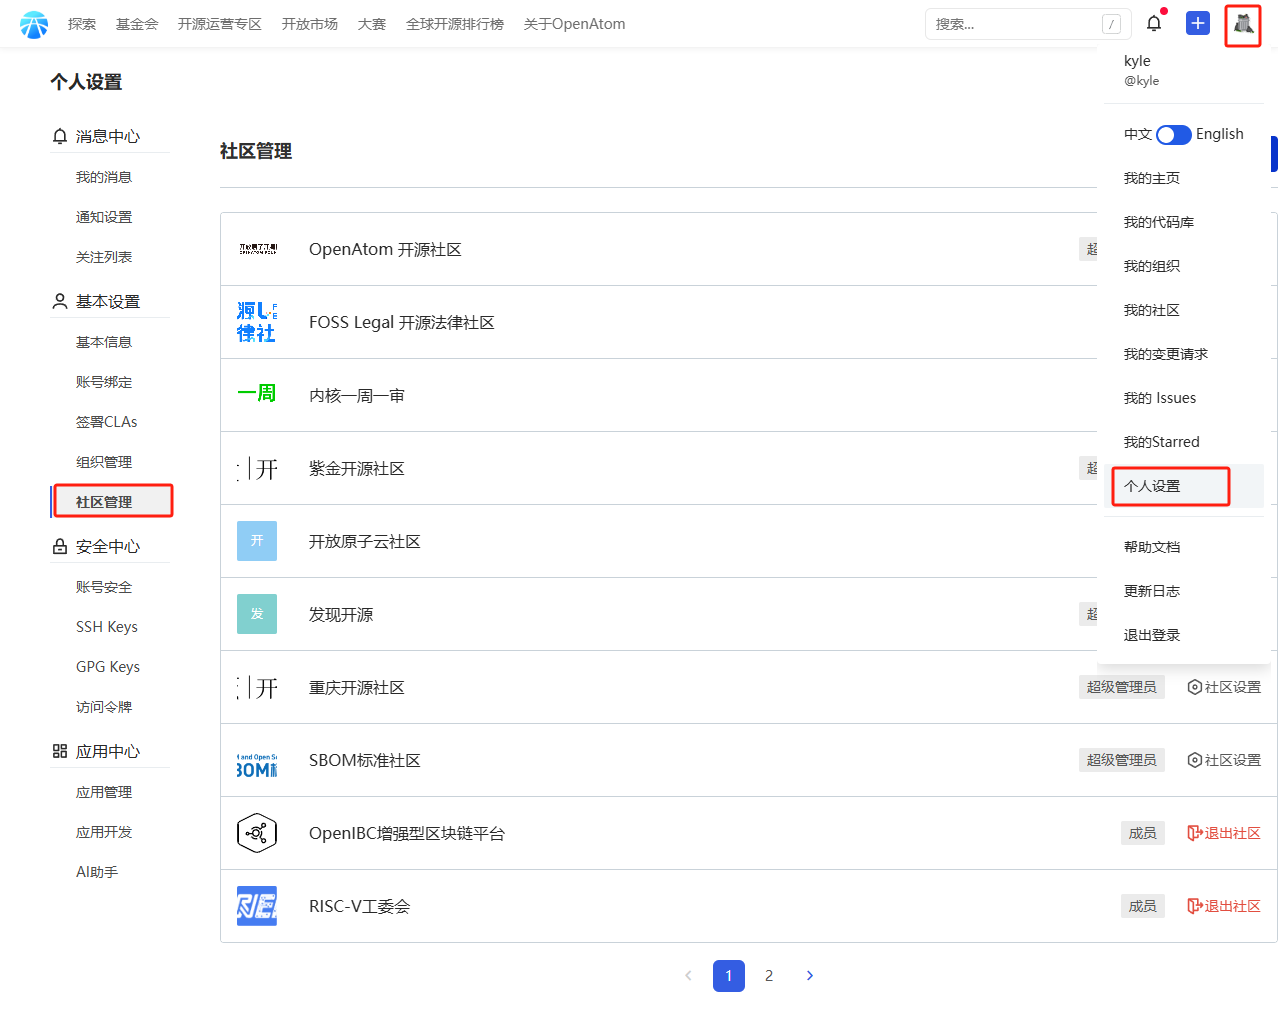Click 退出登录 to log out

click(1152, 635)
